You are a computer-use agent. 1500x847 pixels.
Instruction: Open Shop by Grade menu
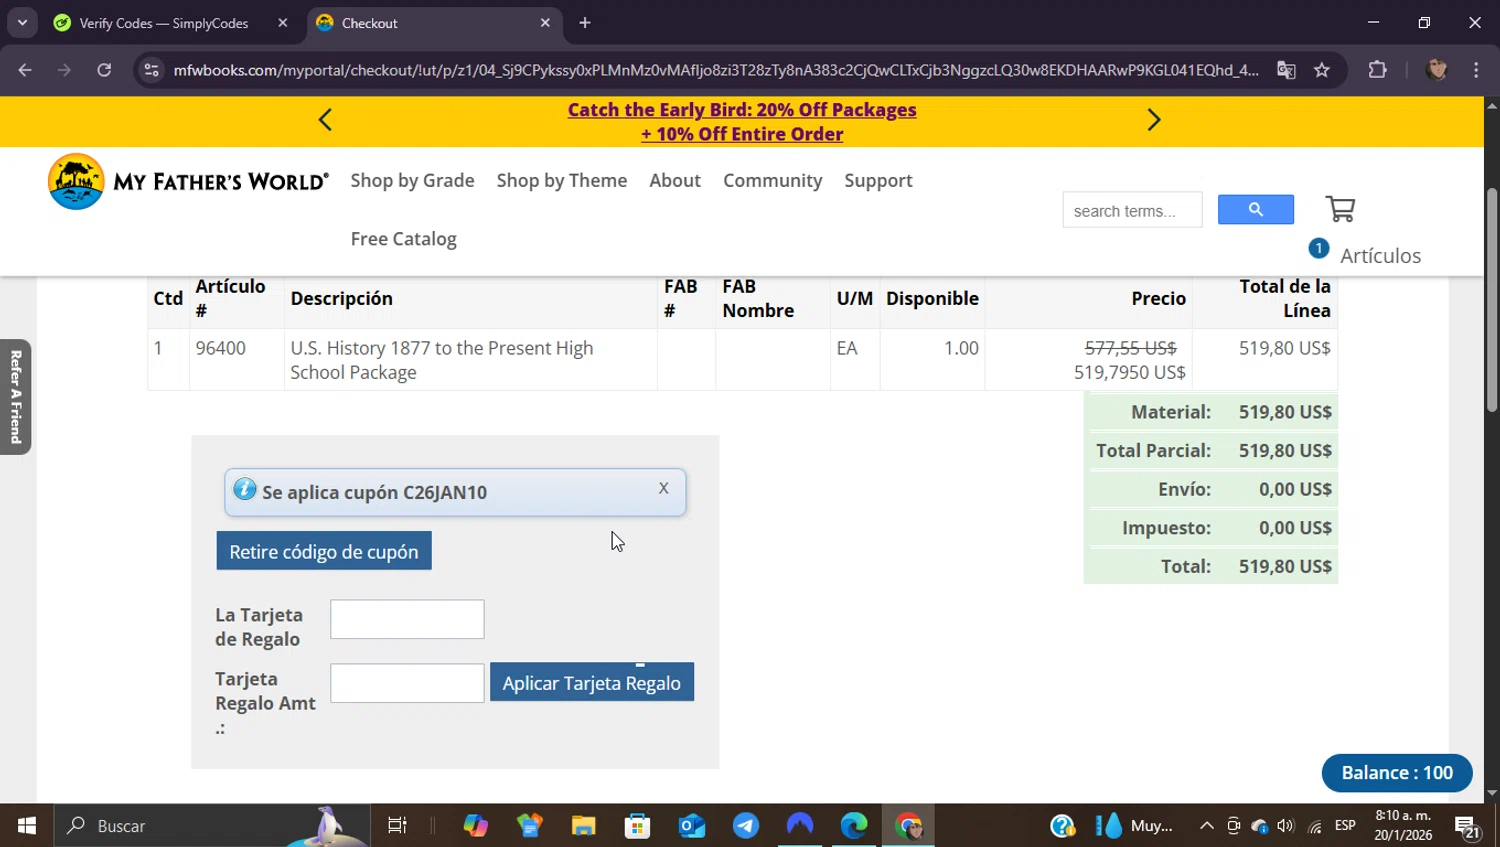412,181
